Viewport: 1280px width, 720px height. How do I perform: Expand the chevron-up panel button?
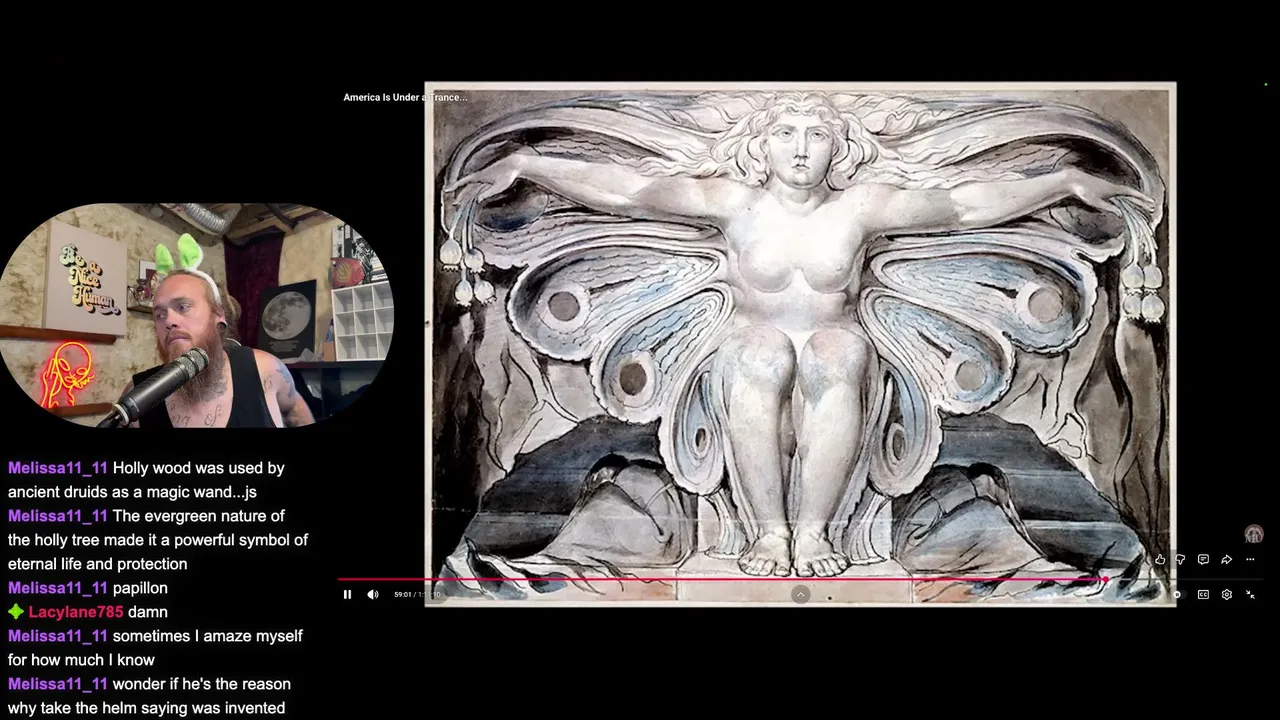pos(800,594)
